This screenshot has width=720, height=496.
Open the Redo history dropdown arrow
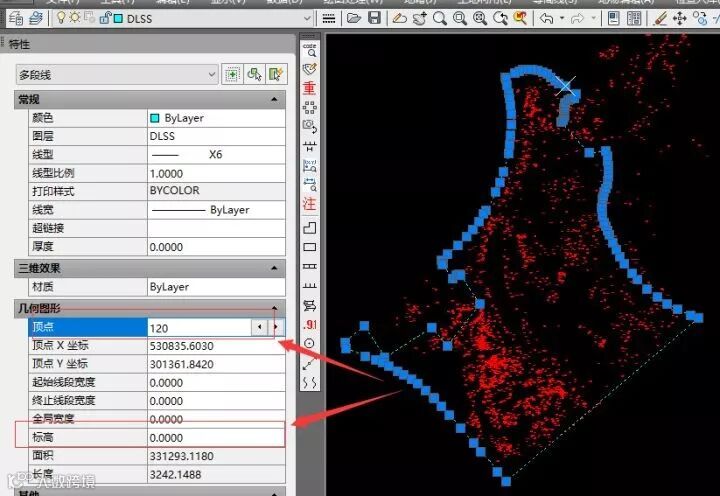594,18
